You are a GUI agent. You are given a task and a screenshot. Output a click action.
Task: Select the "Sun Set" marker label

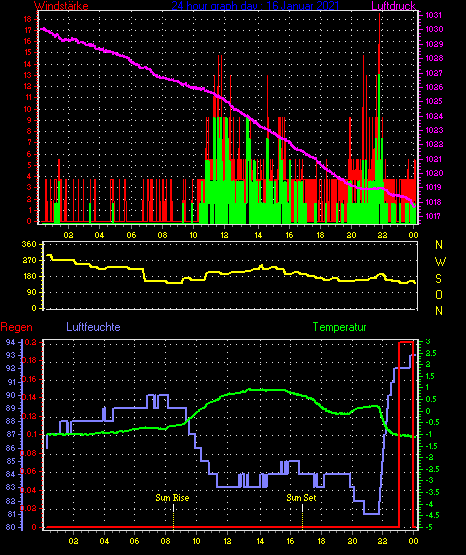[x=301, y=498]
